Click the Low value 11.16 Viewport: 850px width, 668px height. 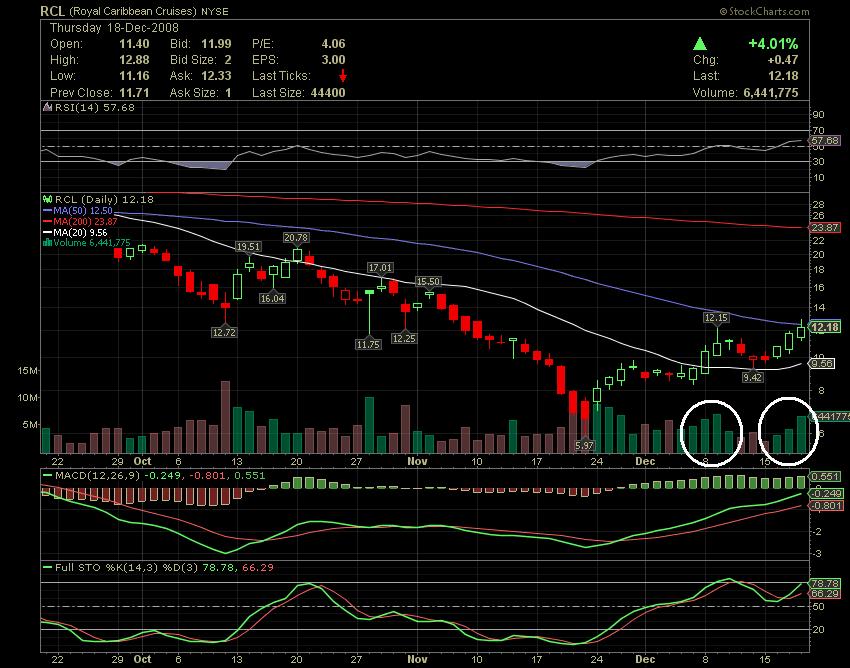coord(134,76)
